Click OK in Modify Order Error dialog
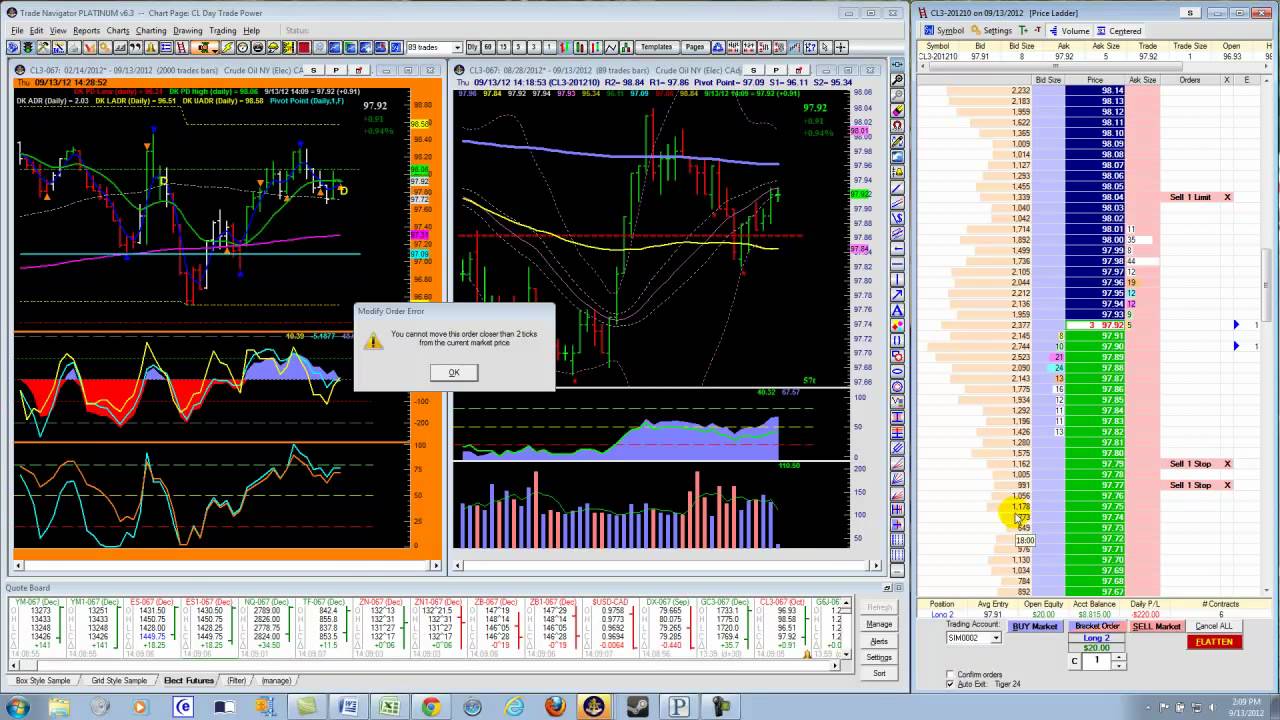 pyautogui.click(x=453, y=372)
